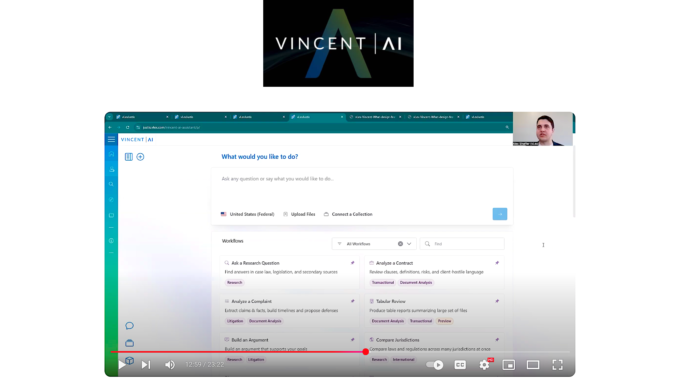The width and height of the screenshot is (678, 381).
Task: Open the video settings gear
Action: point(484,365)
